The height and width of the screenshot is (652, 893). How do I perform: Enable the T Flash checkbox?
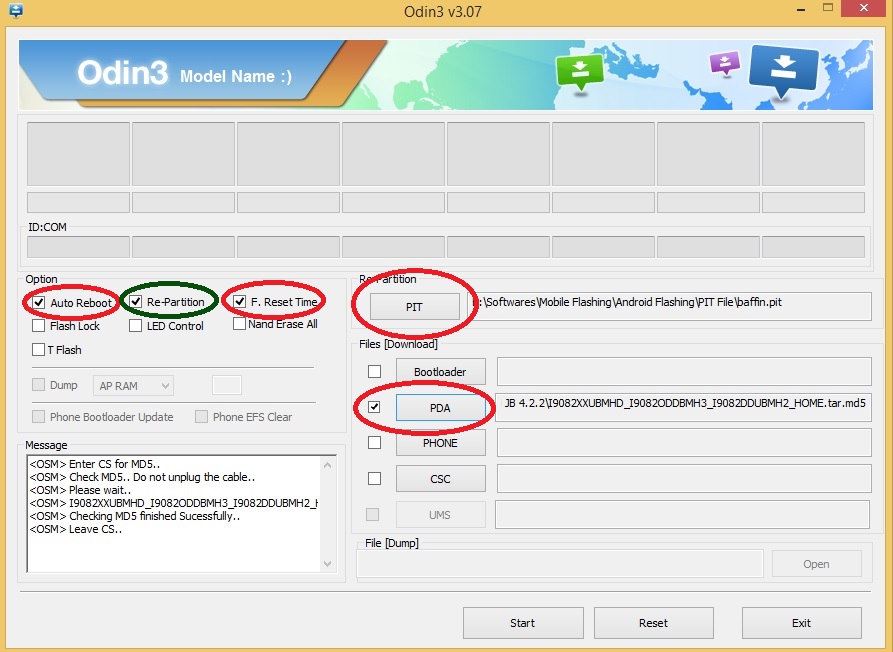(x=39, y=350)
